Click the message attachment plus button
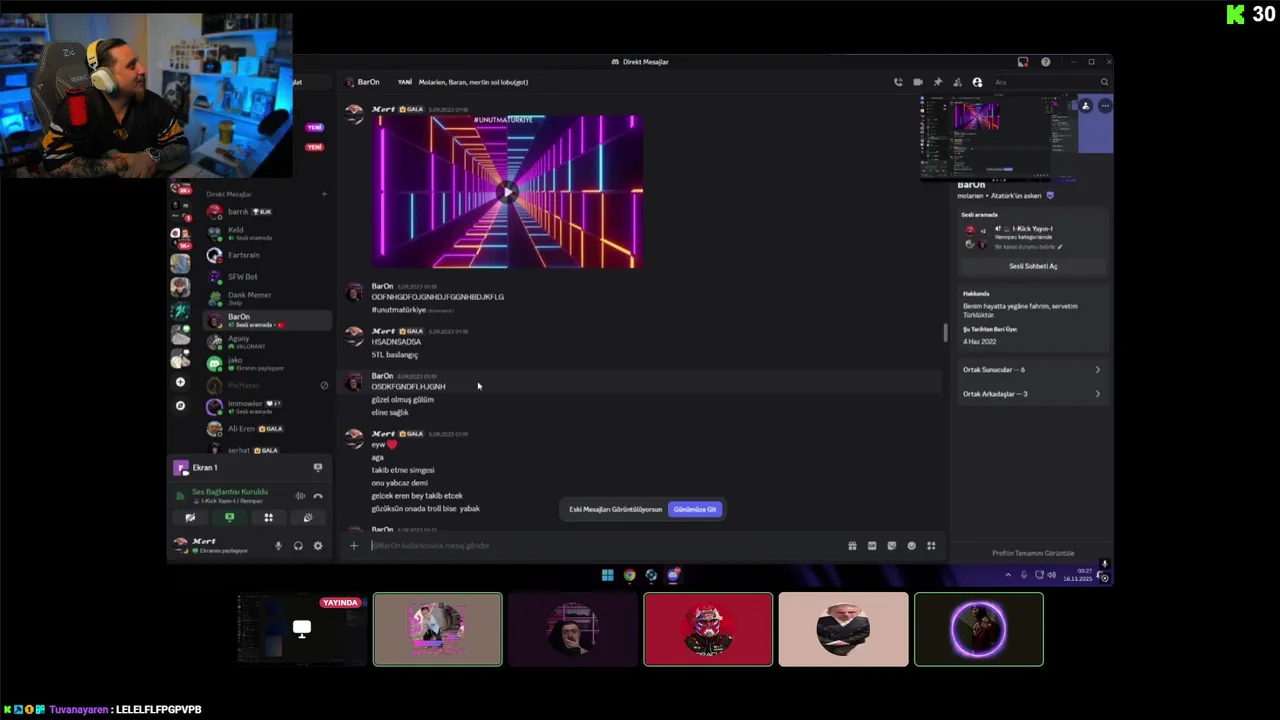Viewport: 1280px width, 720px height. click(353, 545)
